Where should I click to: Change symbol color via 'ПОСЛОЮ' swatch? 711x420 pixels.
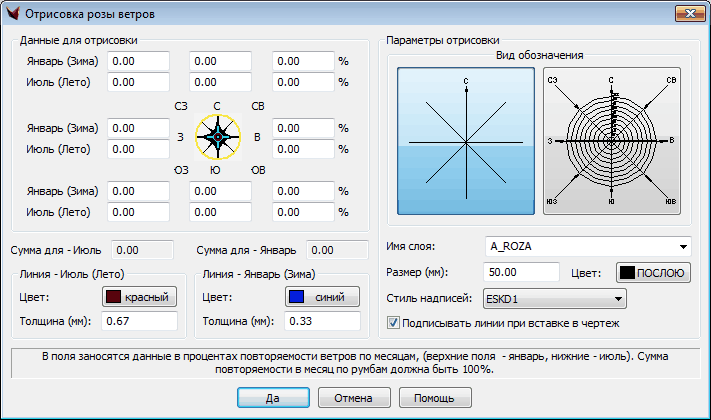pos(651,273)
